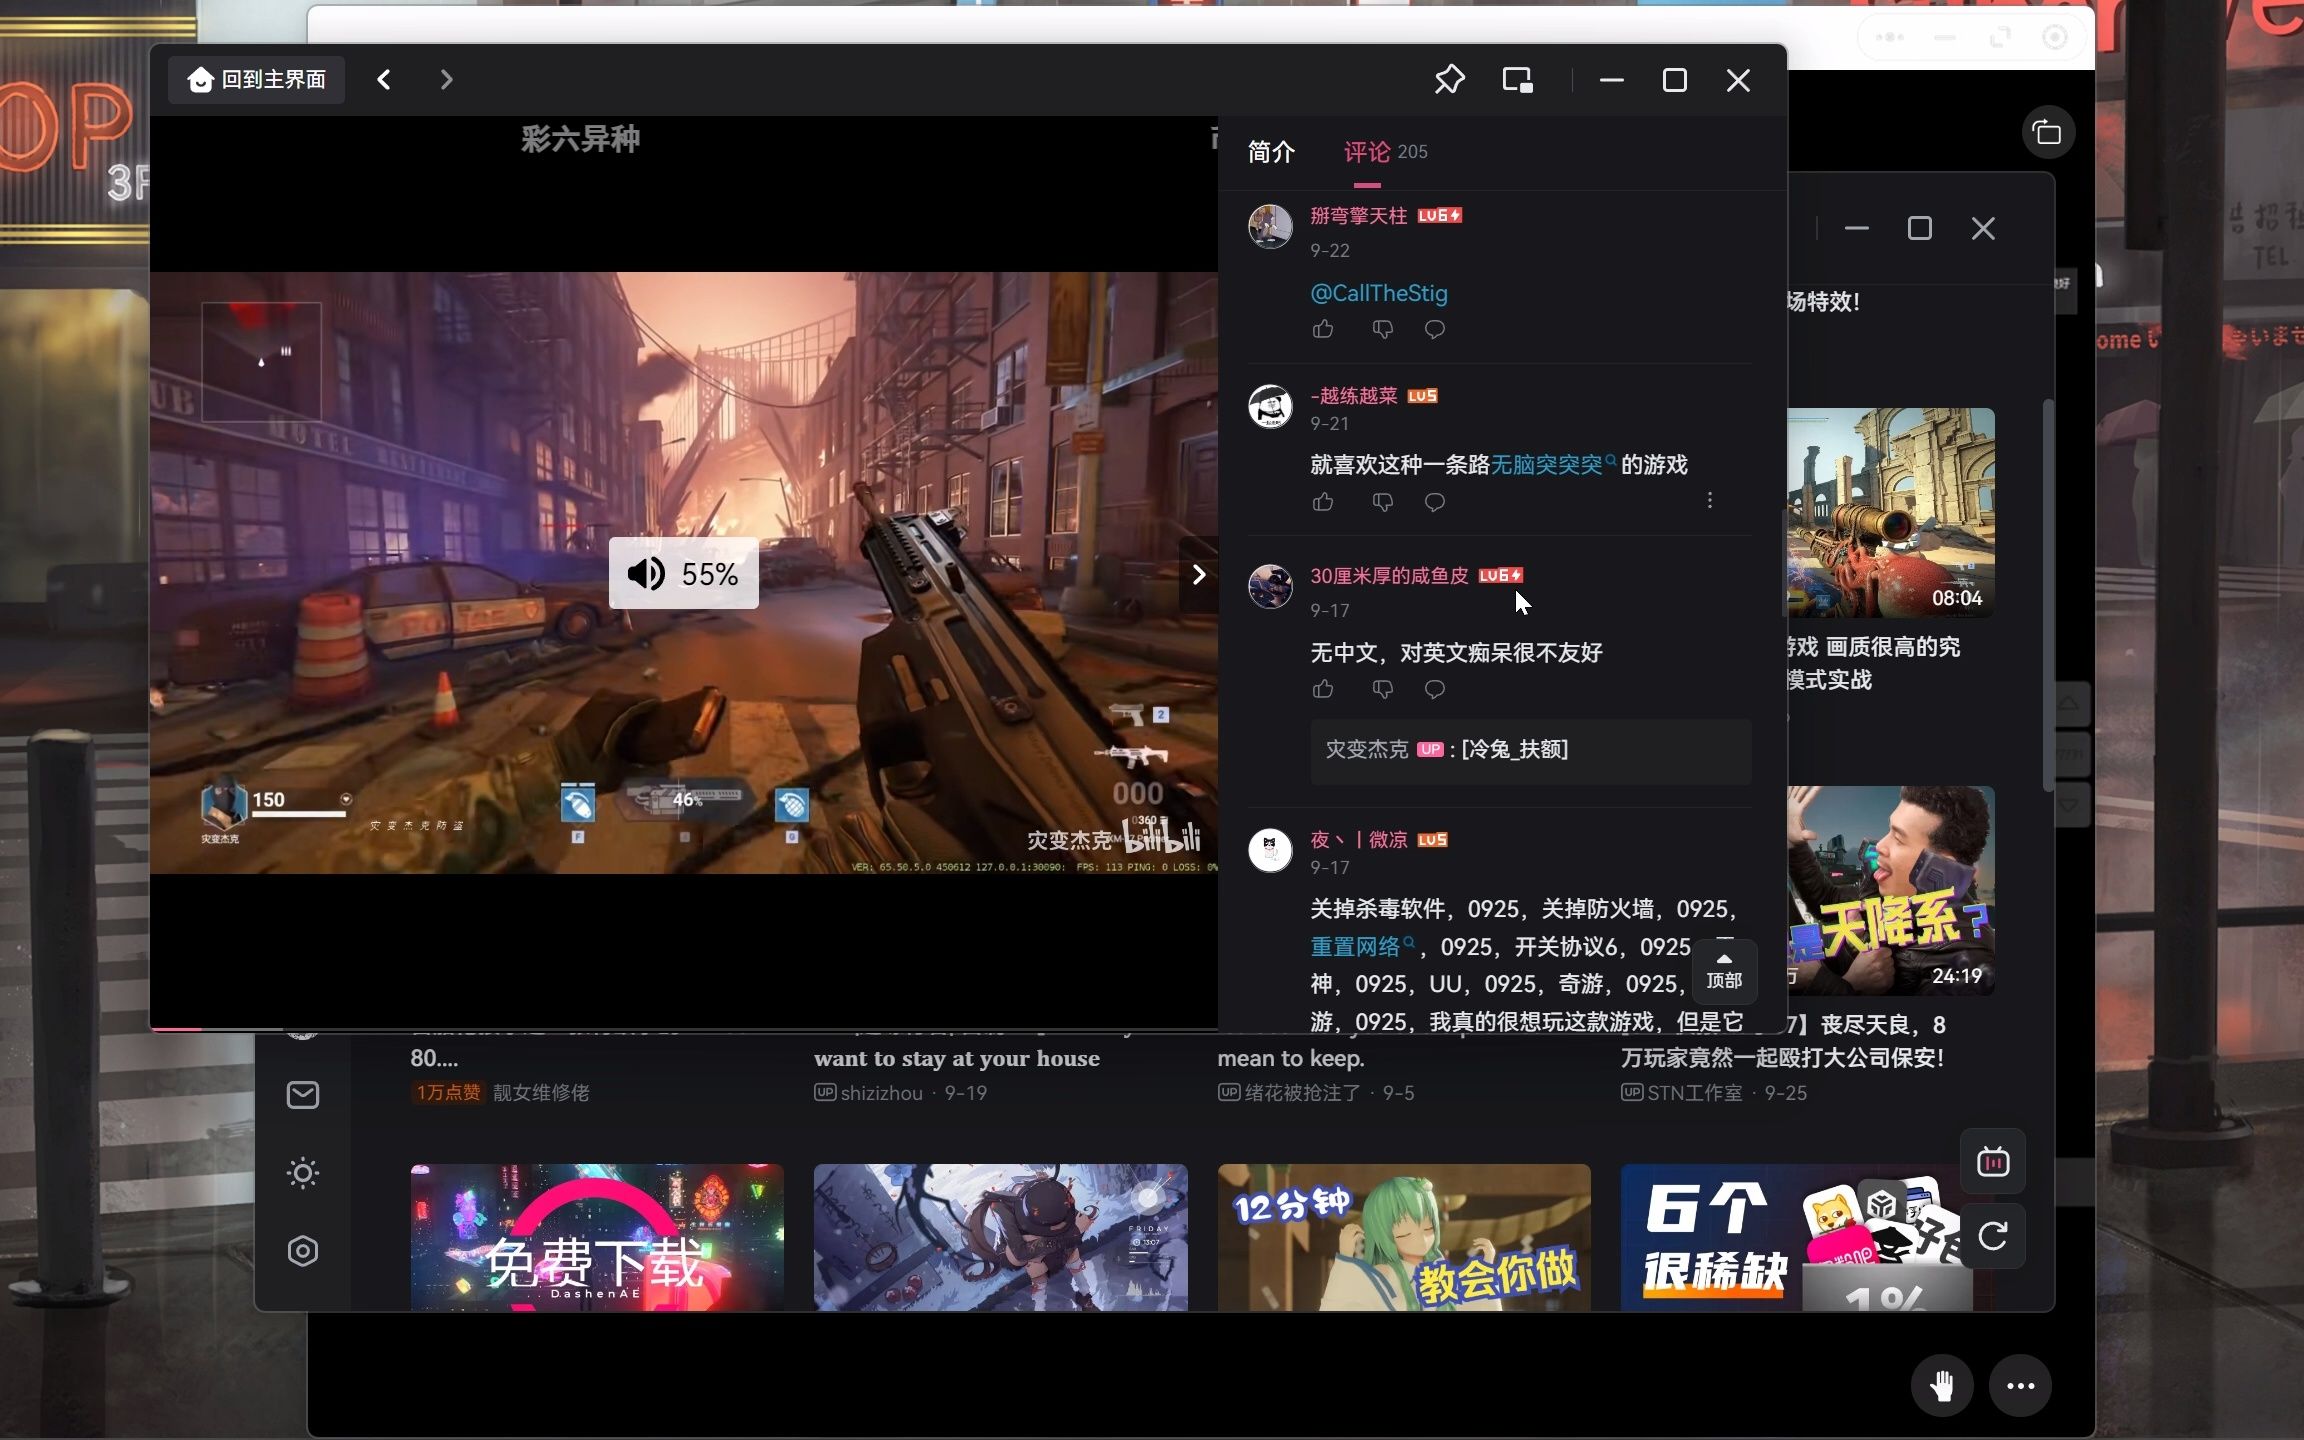Image resolution: width=2304 pixels, height=1440 pixels.
Task: Open the 12分钟 教会你做 video thumbnail
Action: click(1404, 1238)
